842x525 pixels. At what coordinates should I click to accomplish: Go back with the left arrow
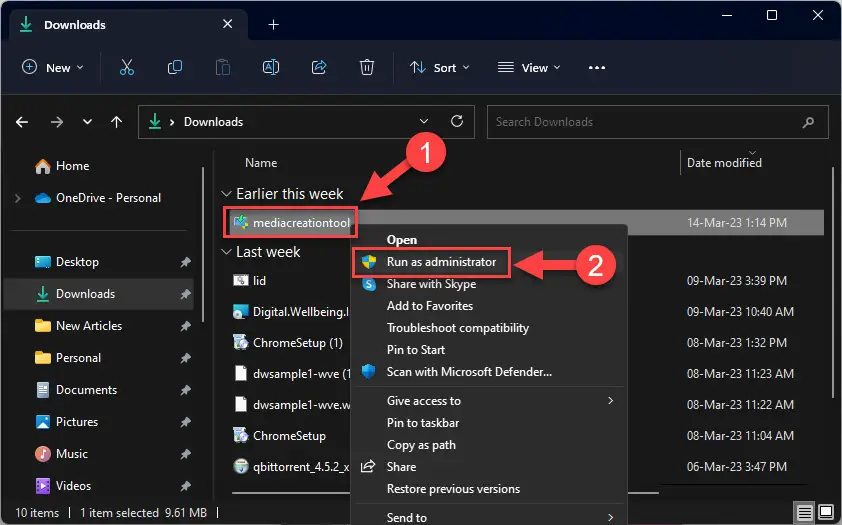(x=22, y=122)
